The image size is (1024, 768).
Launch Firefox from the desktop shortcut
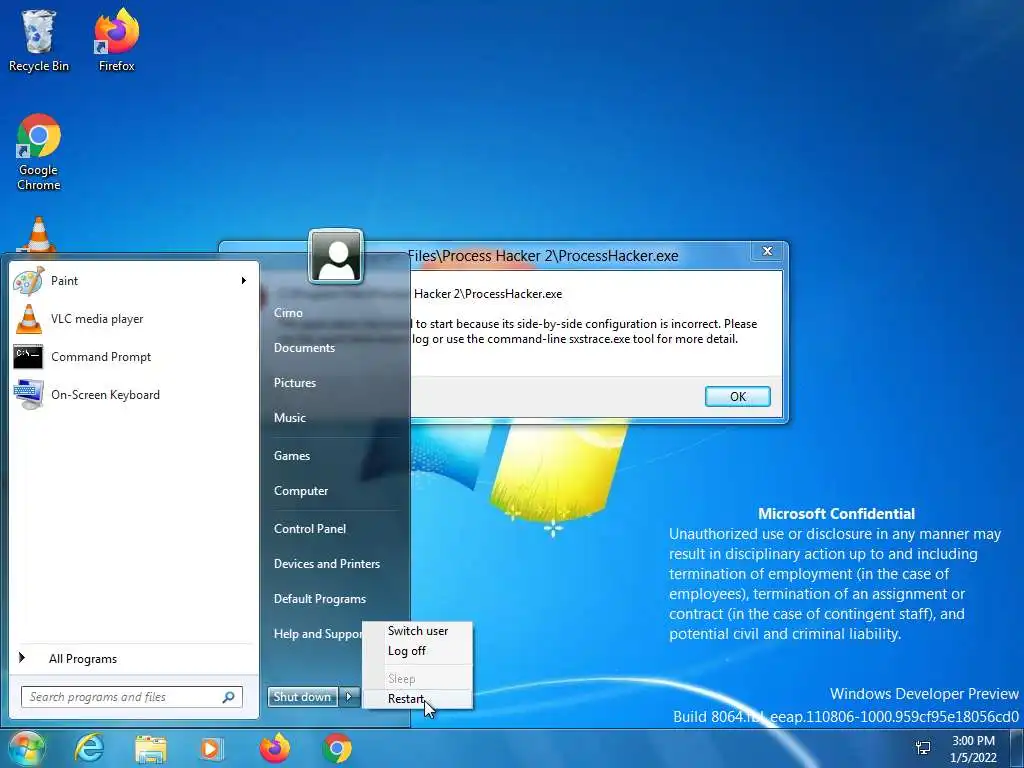[x=116, y=40]
